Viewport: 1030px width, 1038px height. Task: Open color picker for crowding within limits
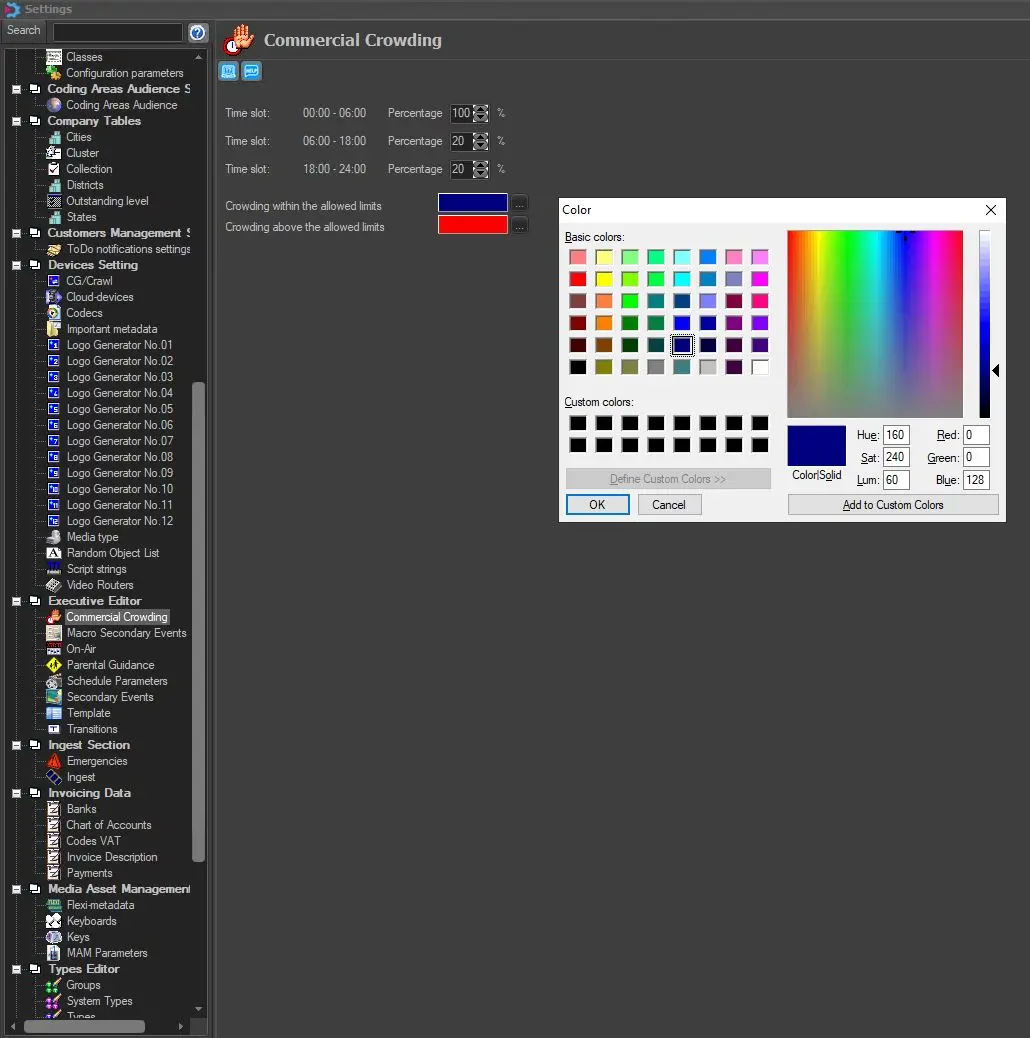tap(519, 203)
